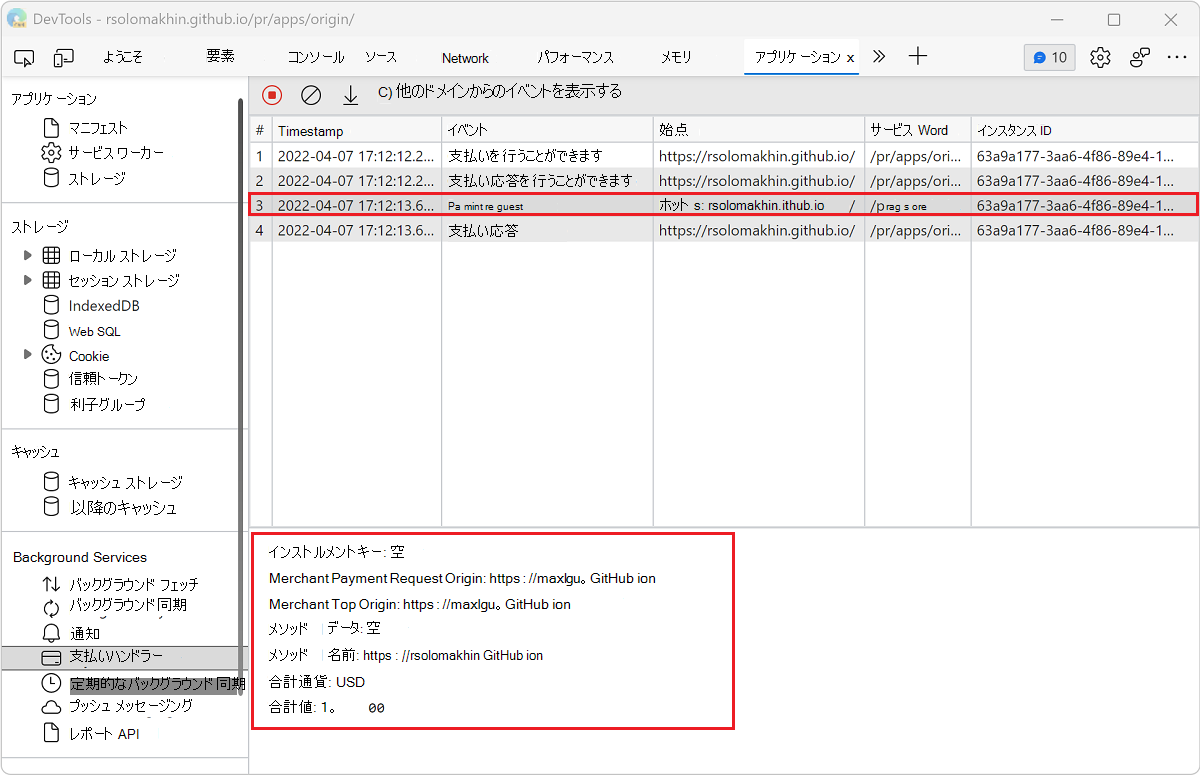Sort by 始点 column header

759,130
